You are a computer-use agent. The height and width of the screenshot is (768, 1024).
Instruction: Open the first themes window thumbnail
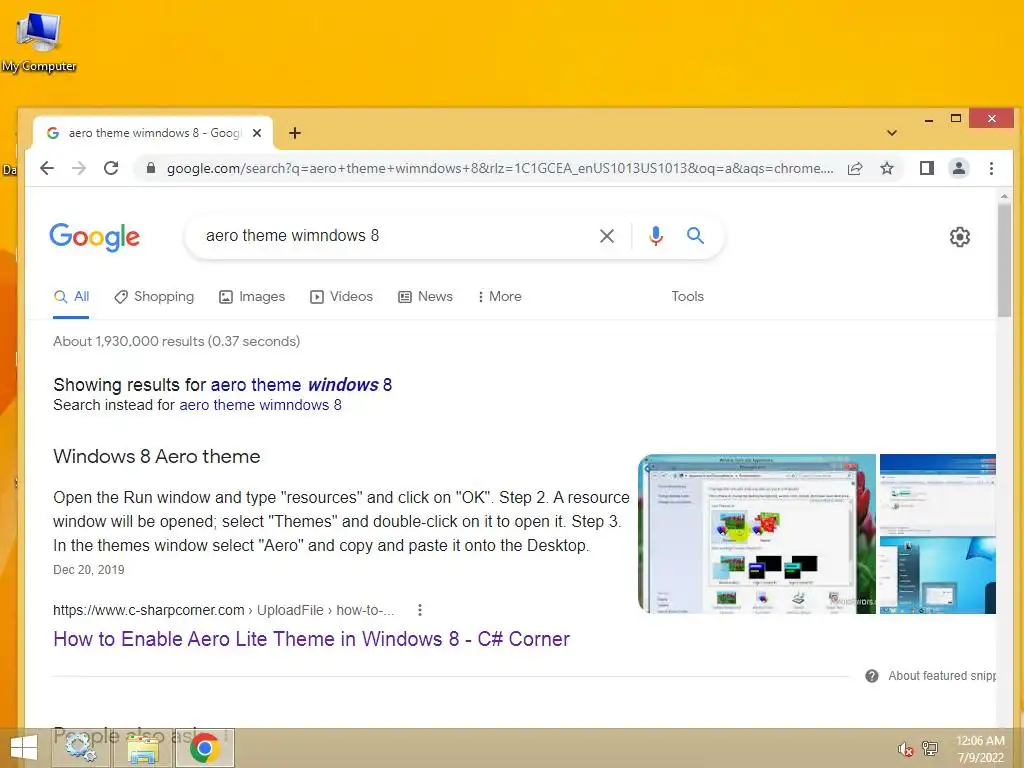coord(757,534)
